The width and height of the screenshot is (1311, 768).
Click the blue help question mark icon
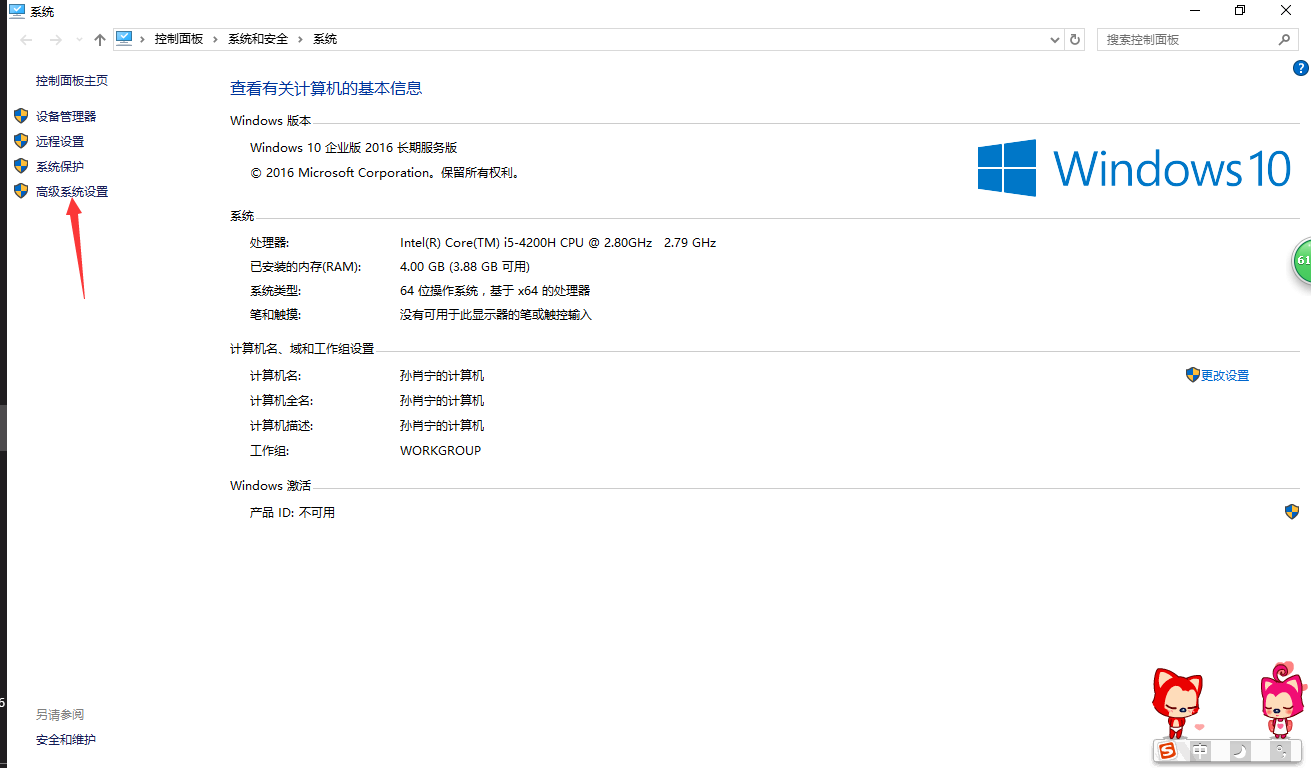(1301, 68)
